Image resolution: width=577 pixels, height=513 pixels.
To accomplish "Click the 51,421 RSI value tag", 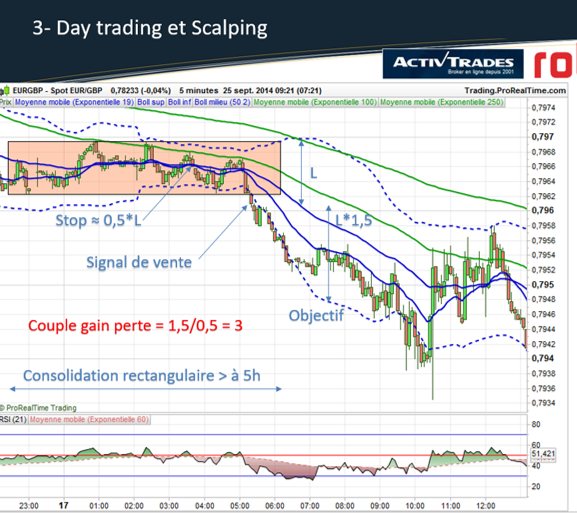I will pos(543,454).
